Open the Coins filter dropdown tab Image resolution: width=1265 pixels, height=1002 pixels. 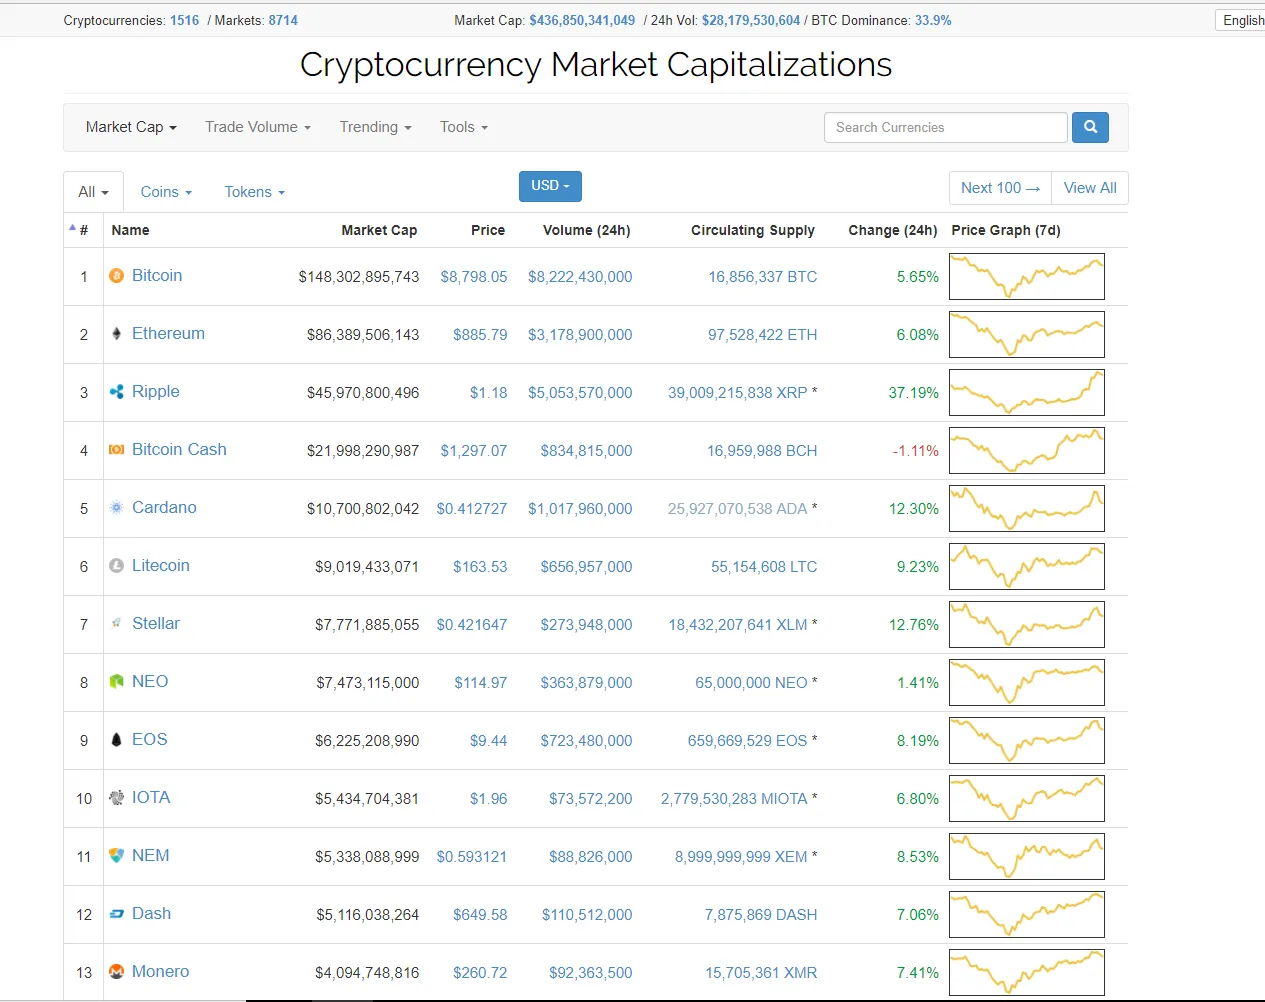[166, 192]
